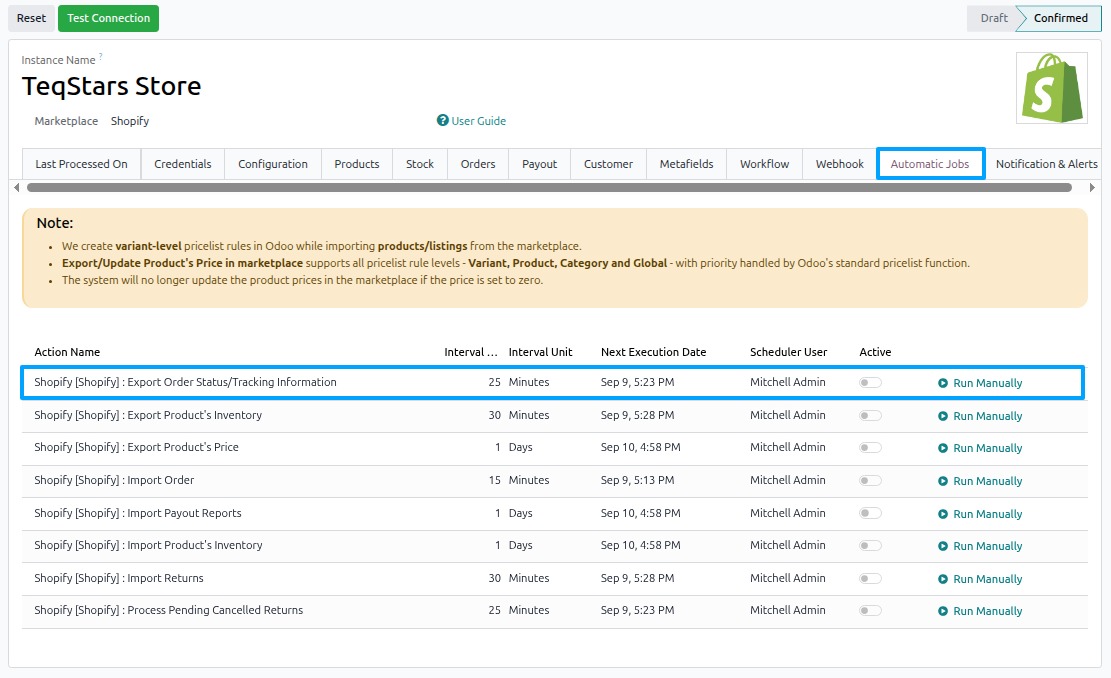This screenshot has height=678, width=1111.
Task: Select the Metafields tab
Action: pos(687,164)
